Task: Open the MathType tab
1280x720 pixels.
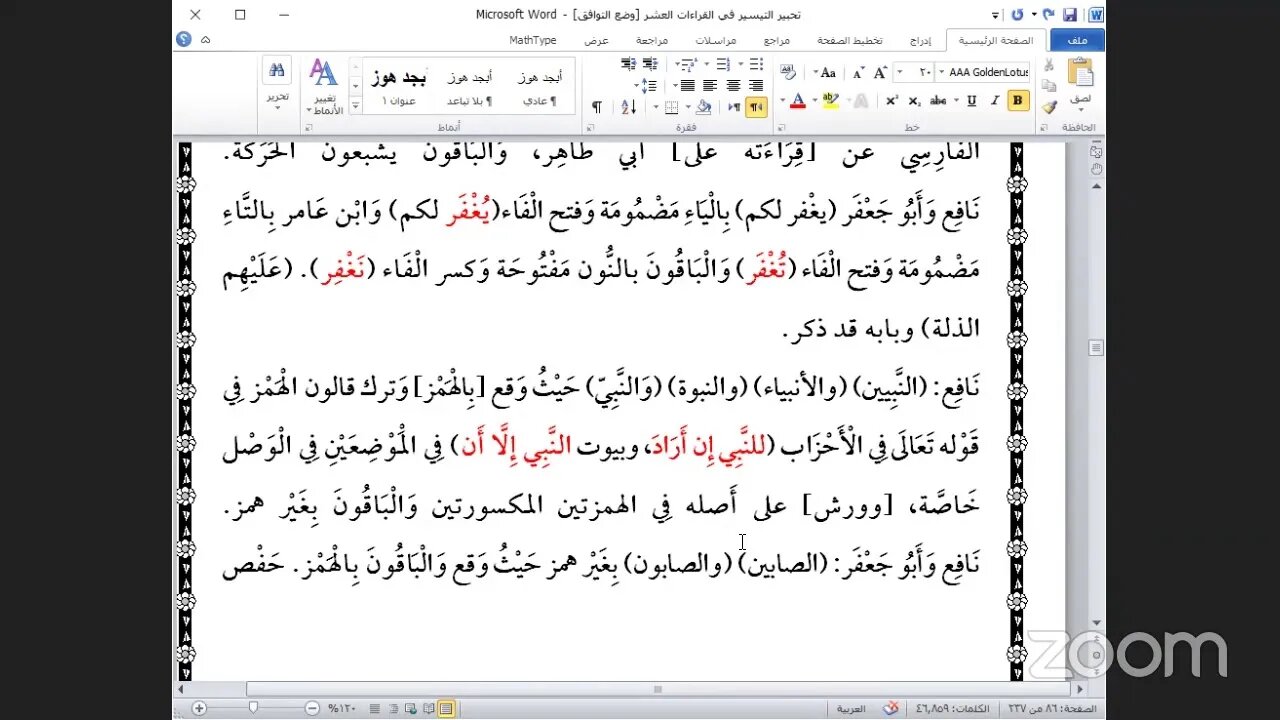Action: point(533,40)
